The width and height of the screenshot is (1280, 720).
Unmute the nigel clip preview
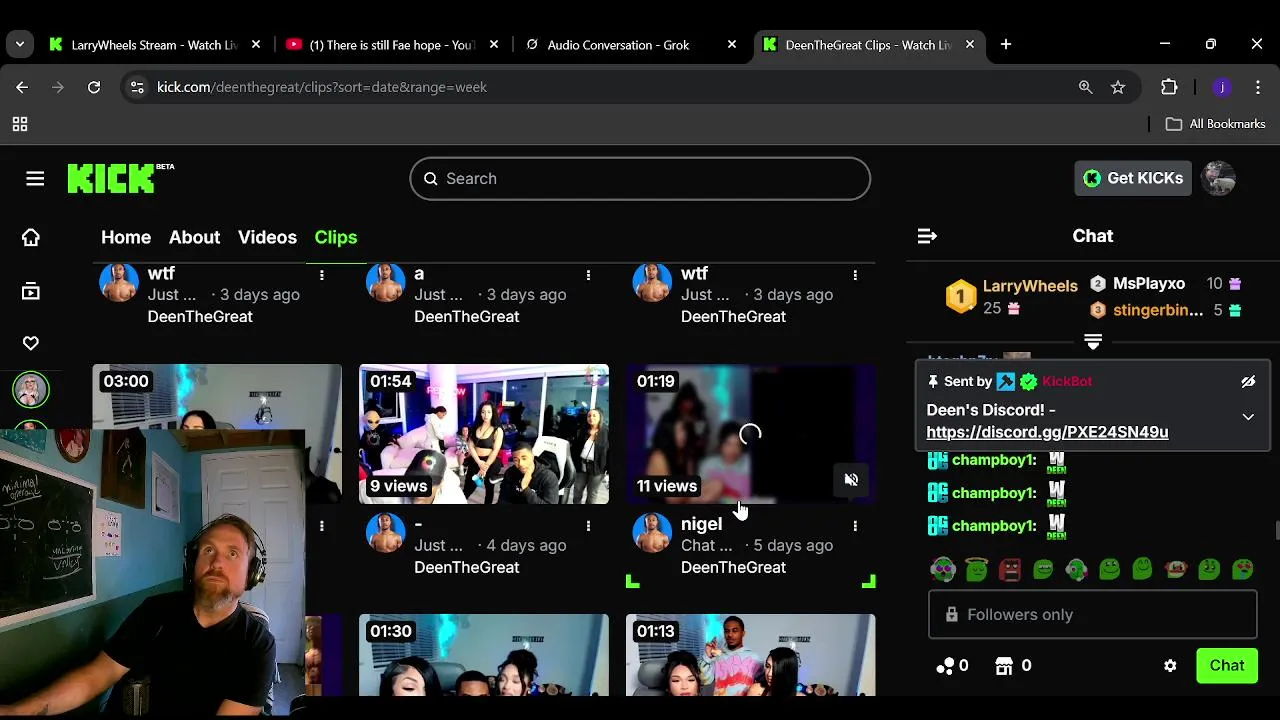click(851, 480)
